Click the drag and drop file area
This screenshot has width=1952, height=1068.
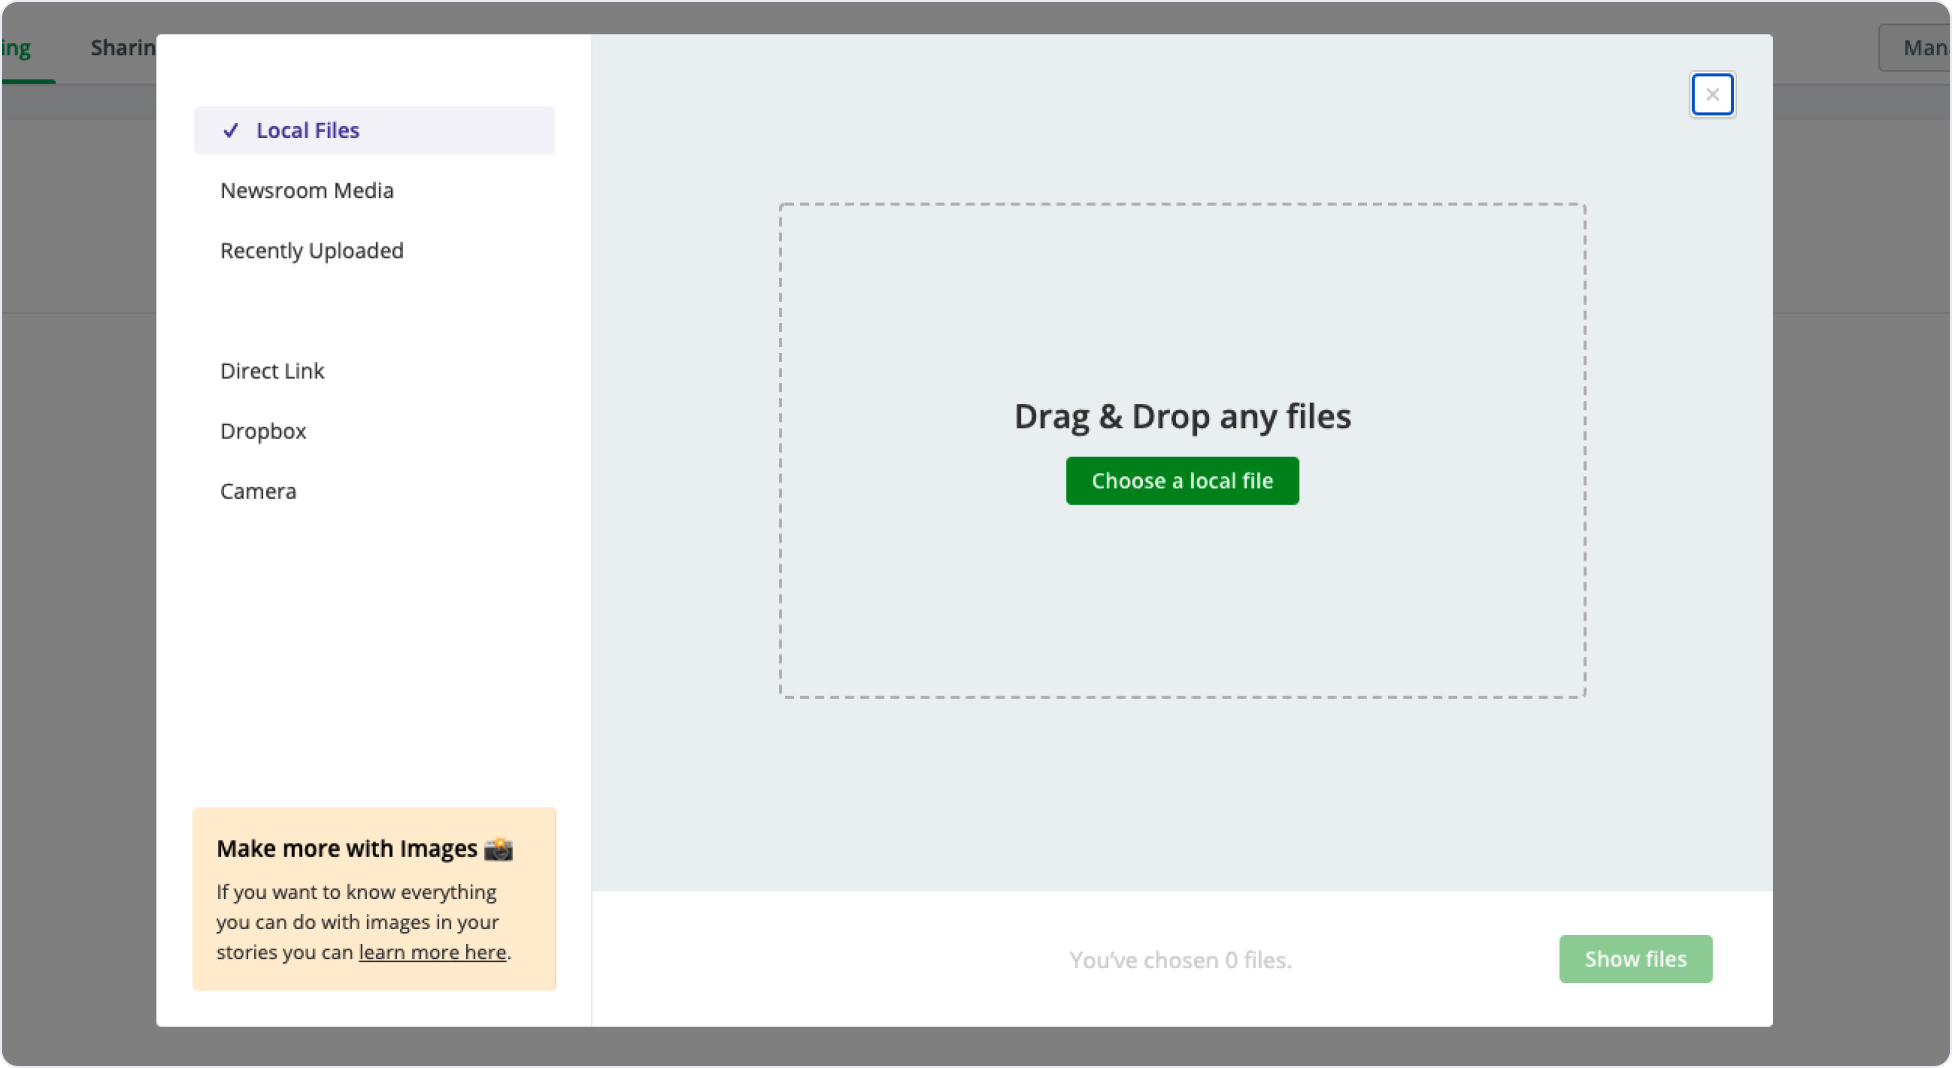pos(1182,450)
